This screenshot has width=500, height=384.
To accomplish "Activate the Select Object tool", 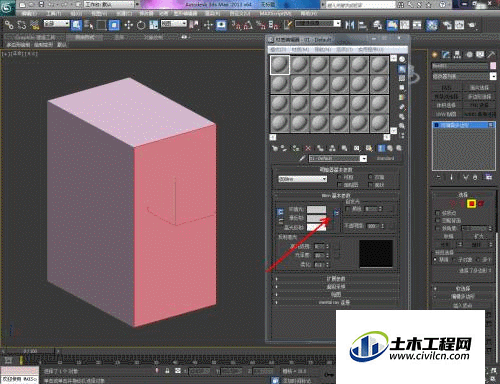I will pos(76,25).
